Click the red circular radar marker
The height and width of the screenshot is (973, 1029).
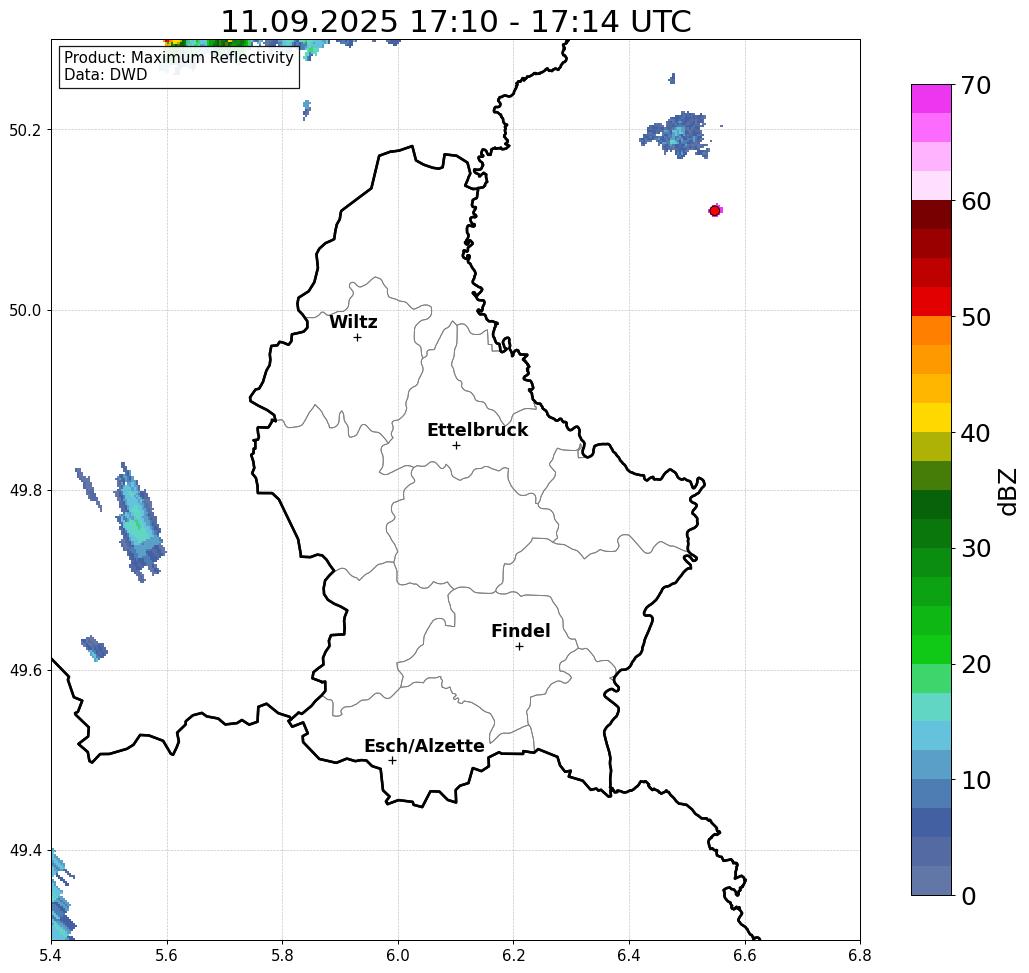pyautogui.click(x=715, y=211)
